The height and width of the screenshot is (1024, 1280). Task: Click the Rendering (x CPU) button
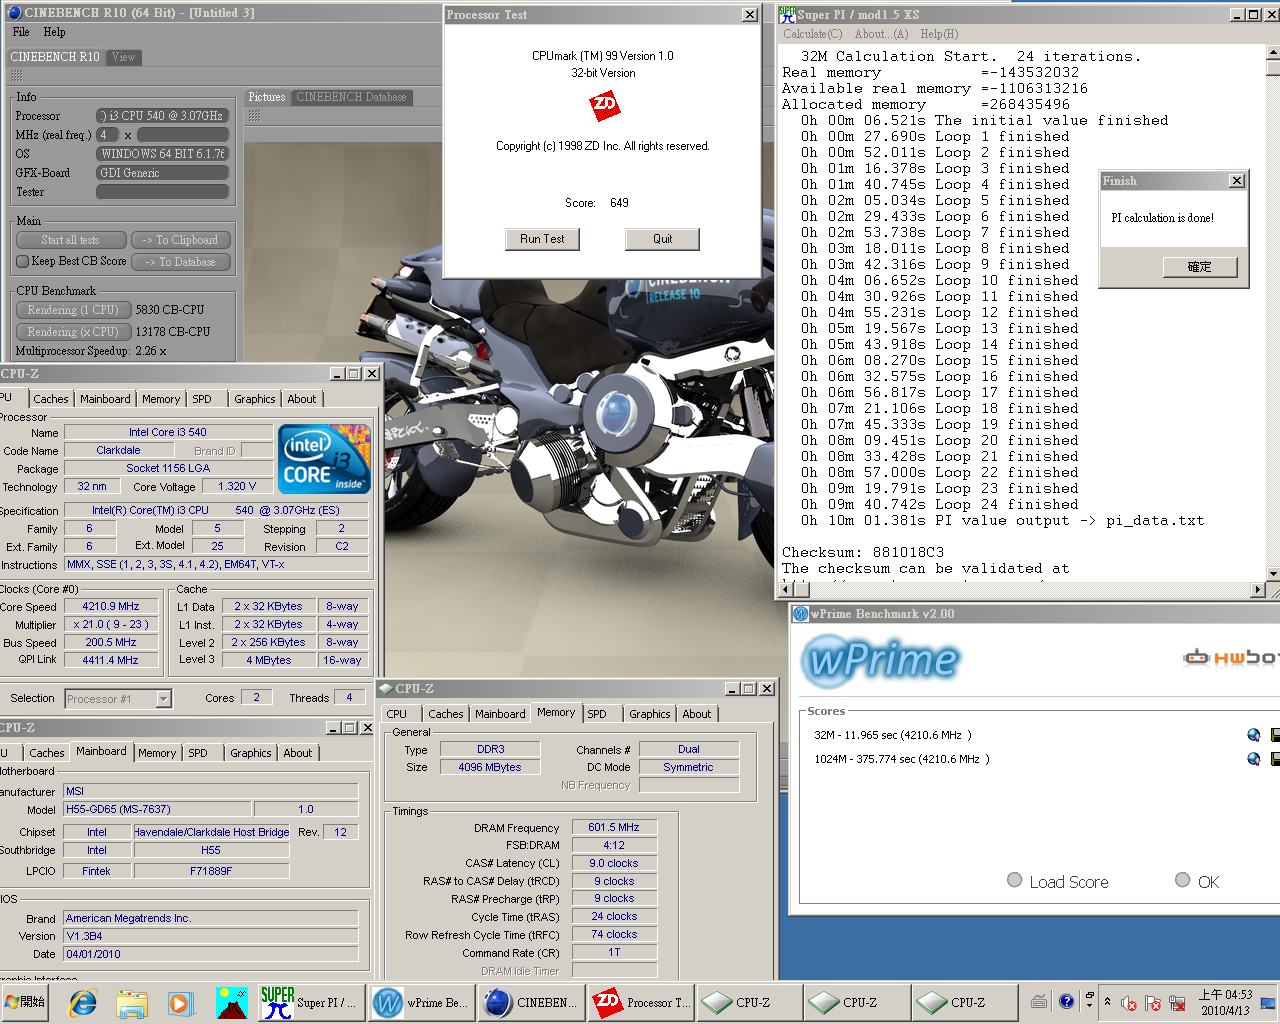(73, 332)
